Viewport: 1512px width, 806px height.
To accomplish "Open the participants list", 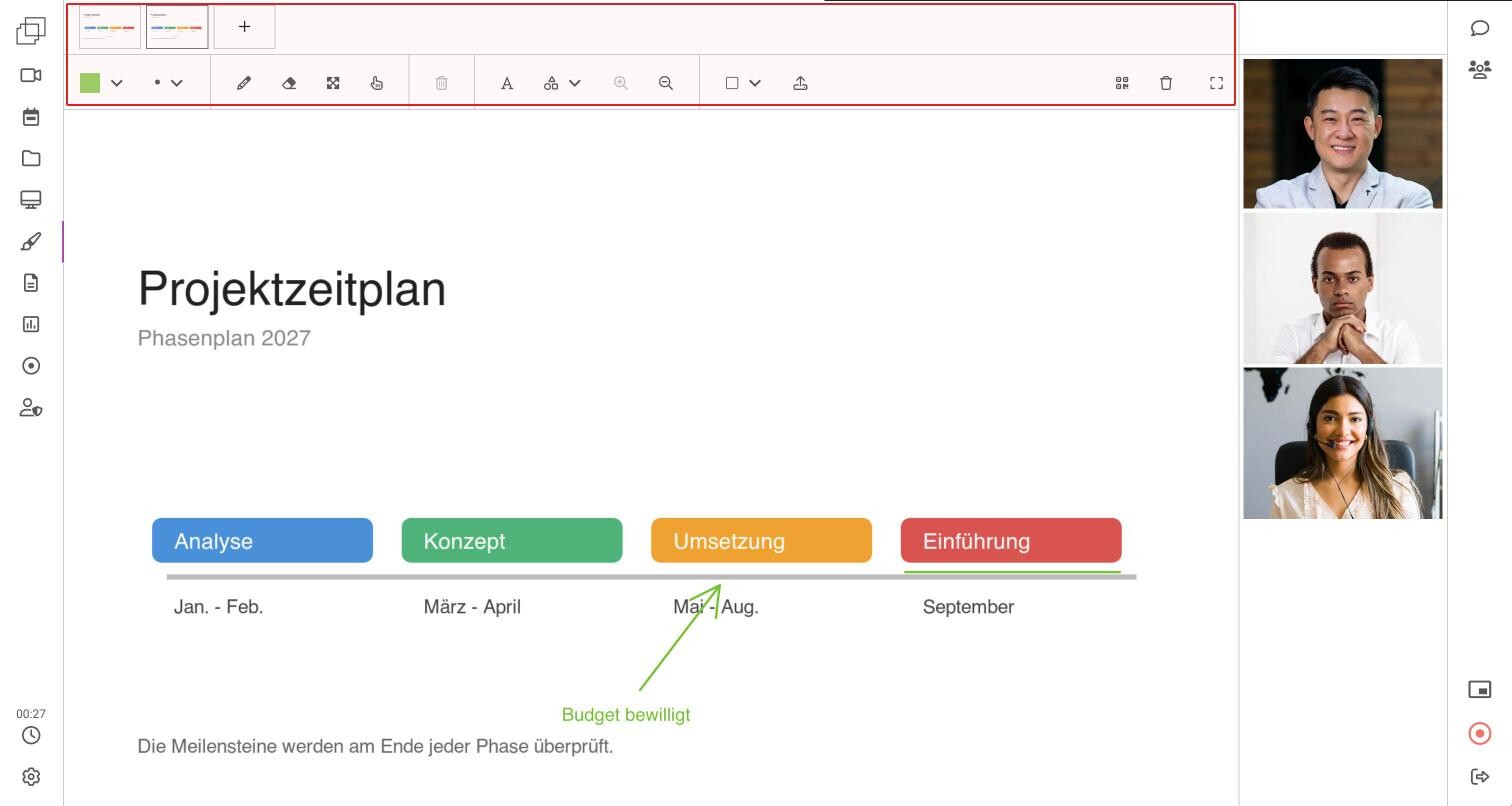I will [1480, 69].
